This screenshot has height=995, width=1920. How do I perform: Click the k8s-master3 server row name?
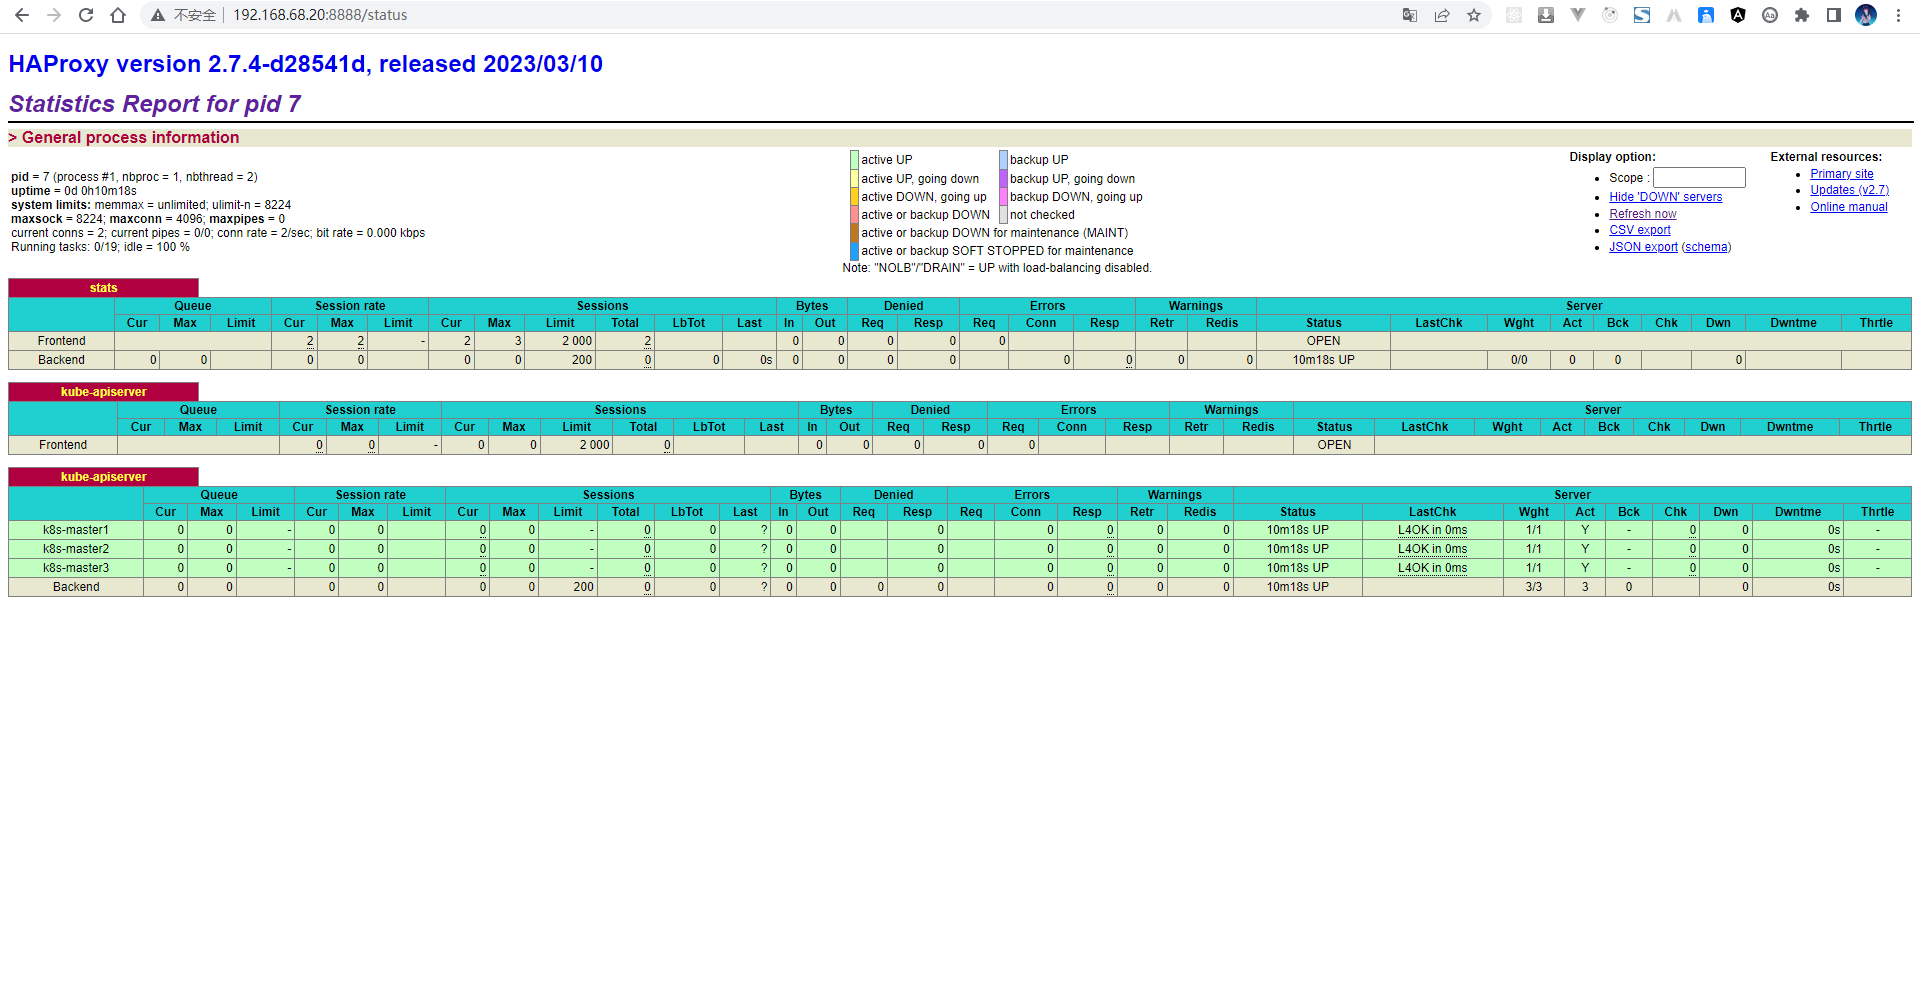point(76,568)
